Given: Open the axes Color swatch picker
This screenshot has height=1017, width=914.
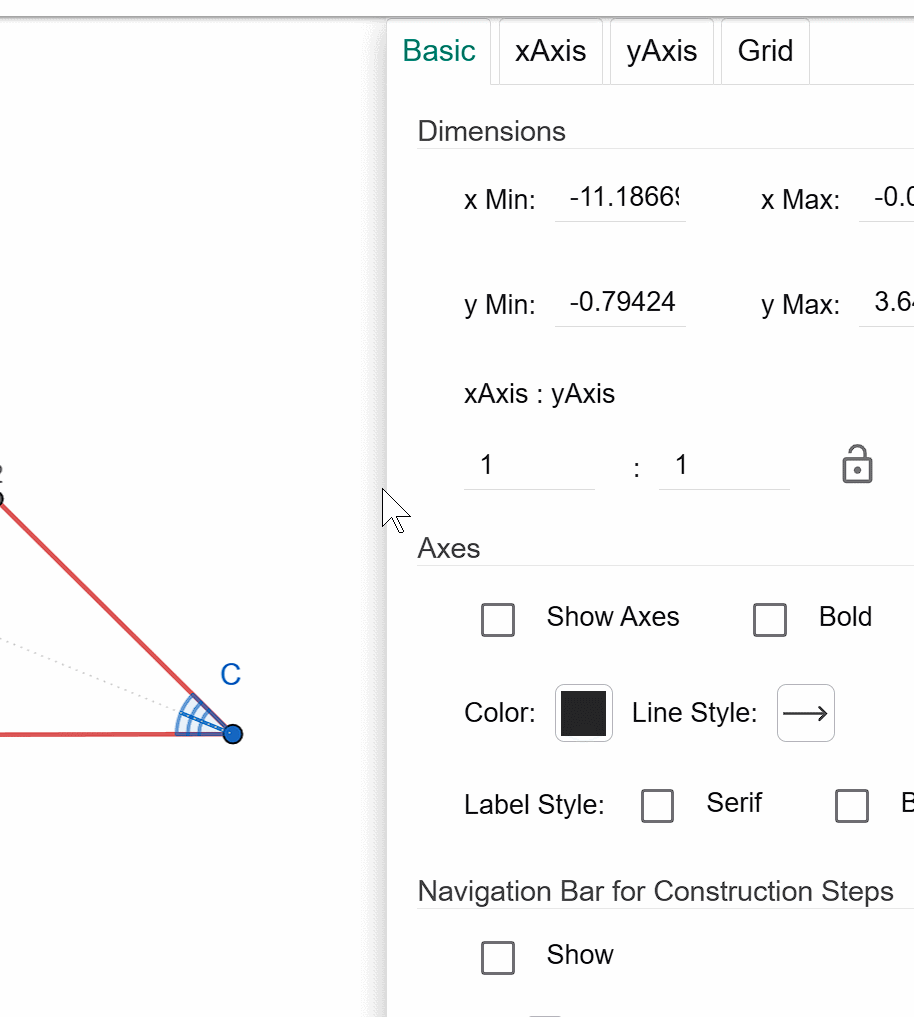Looking at the screenshot, I should click(584, 713).
